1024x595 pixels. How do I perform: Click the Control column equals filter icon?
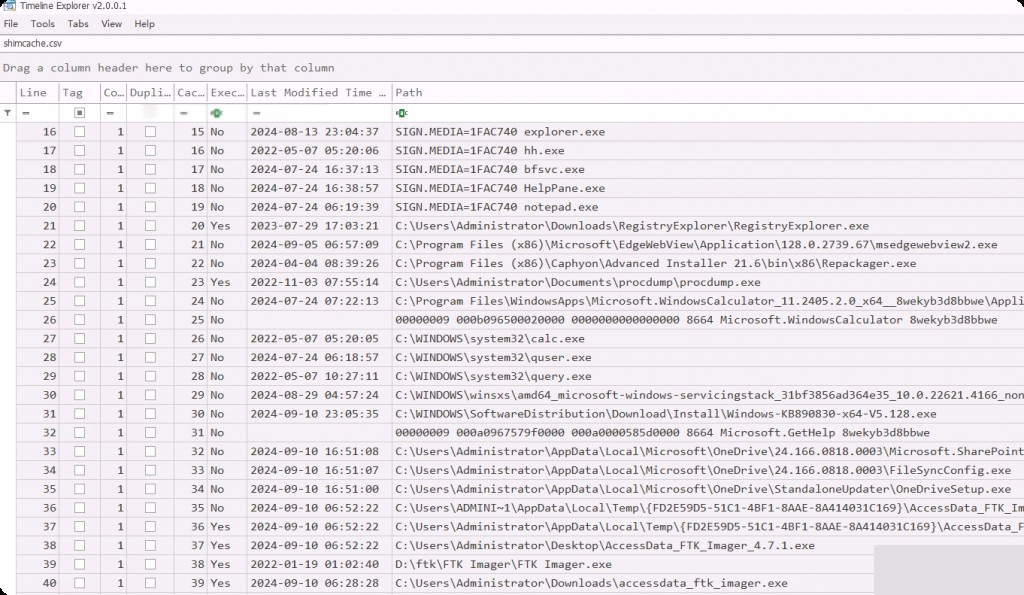pos(110,113)
